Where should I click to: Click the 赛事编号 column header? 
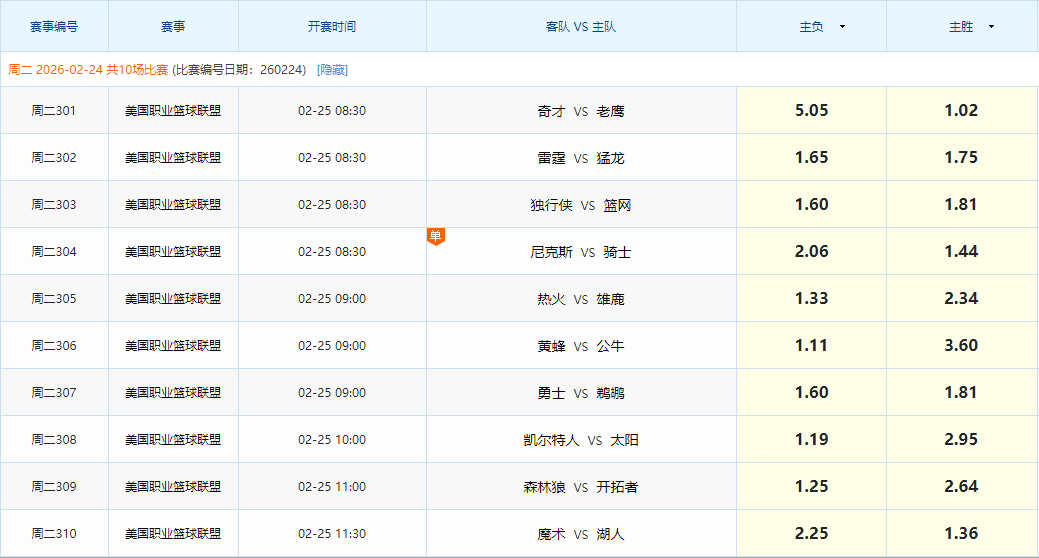click(54, 27)
